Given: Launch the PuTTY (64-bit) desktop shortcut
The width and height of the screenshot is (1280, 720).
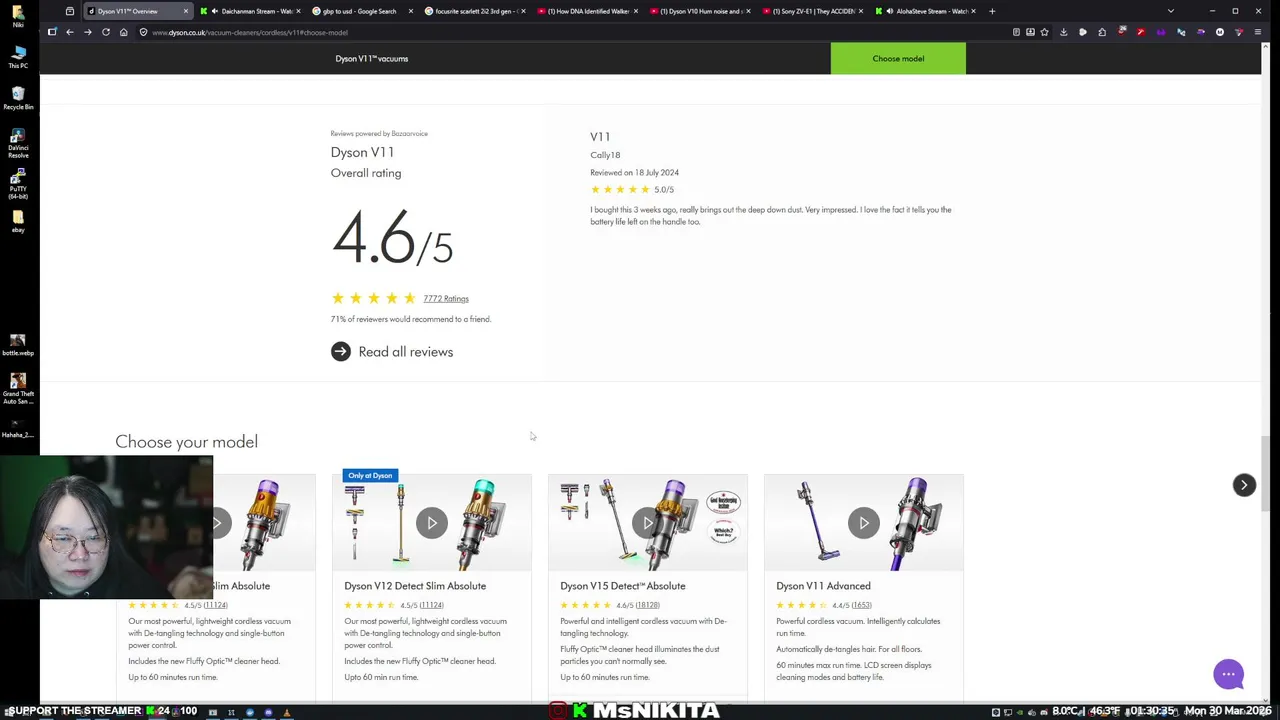Looking at the screenshot, I should click(18, 183).
